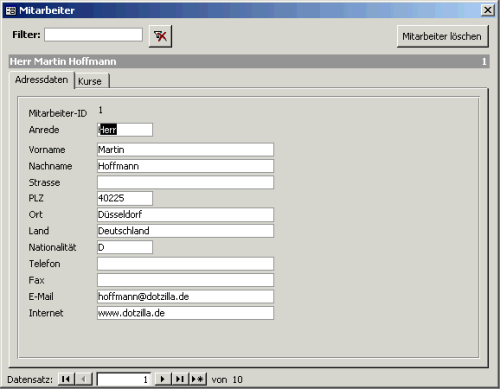
Task: Go to first record navigation button
Action: pos(66,379)
